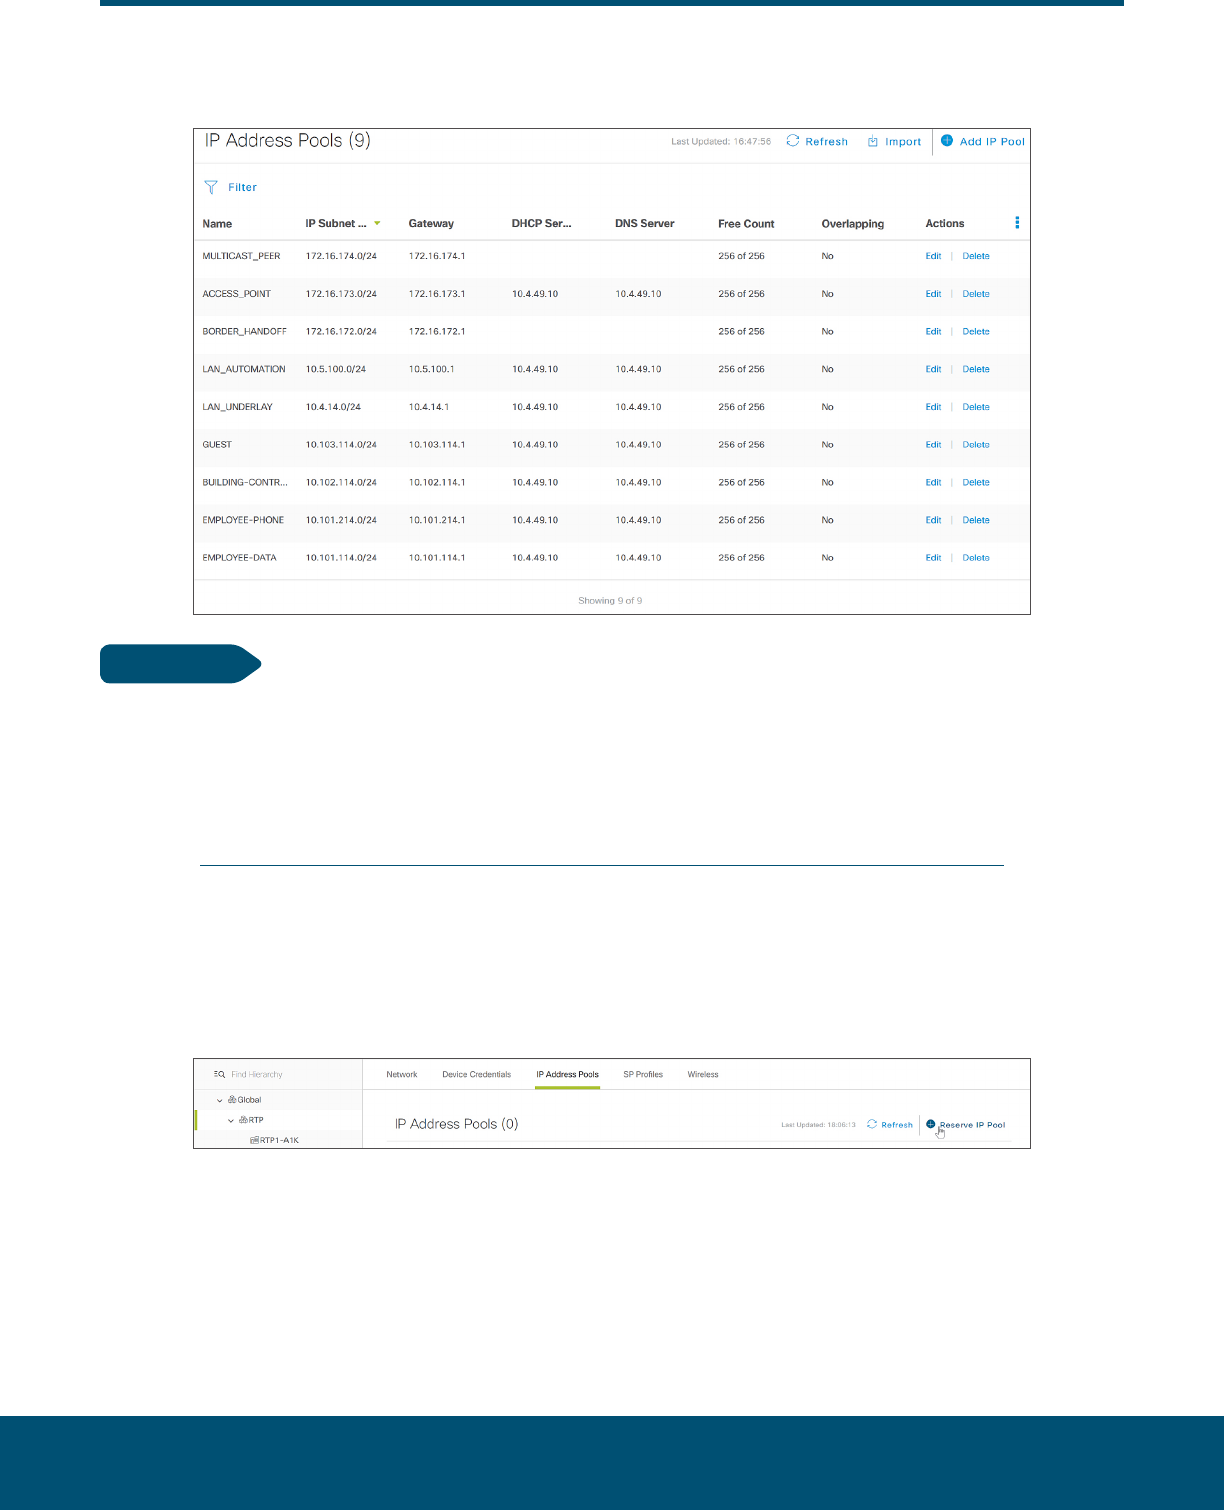The width and height of the screenshot is (1224, 1510).
Task: Click the 10.102.114.1 gateway cell
Action: point(437,482)
